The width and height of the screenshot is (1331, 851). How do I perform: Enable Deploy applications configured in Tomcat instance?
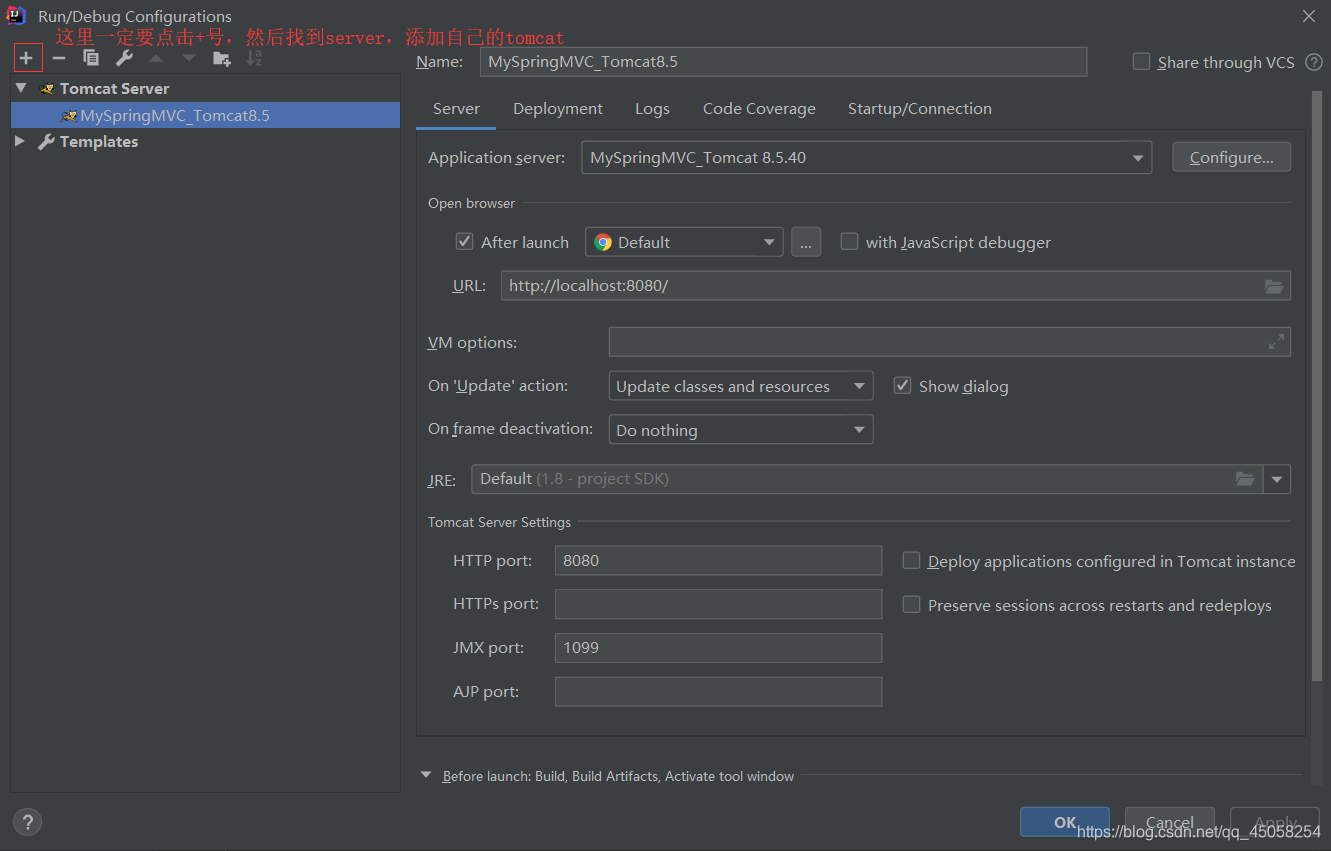[x=911, y=561]
